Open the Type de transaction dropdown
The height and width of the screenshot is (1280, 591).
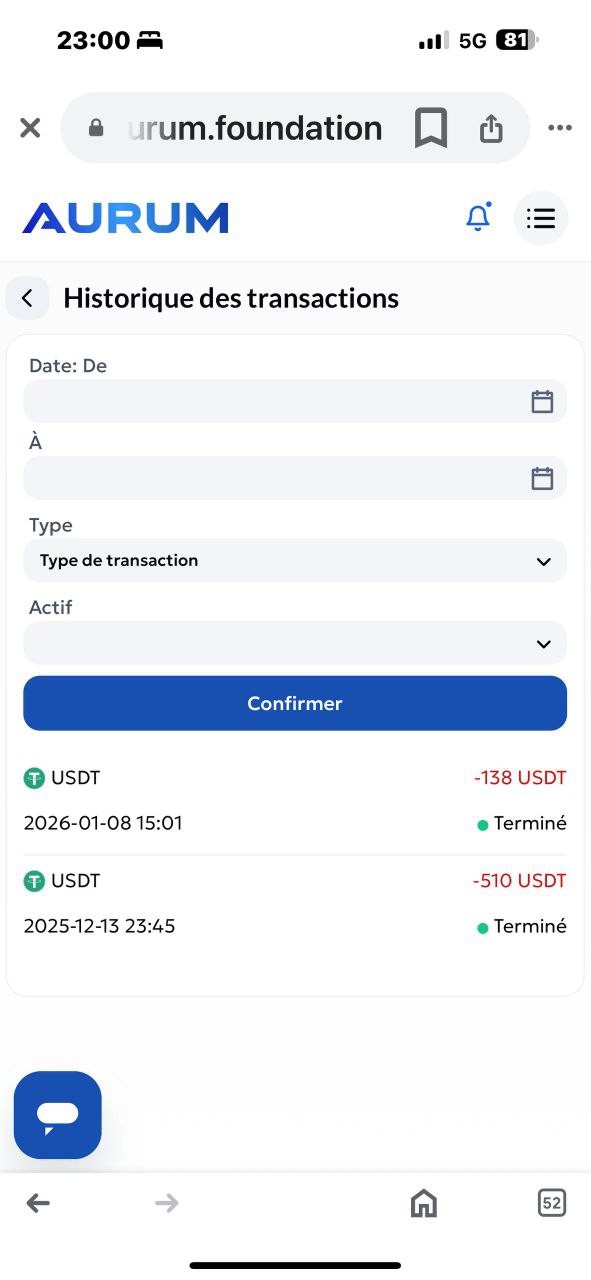tap(295, 560)
